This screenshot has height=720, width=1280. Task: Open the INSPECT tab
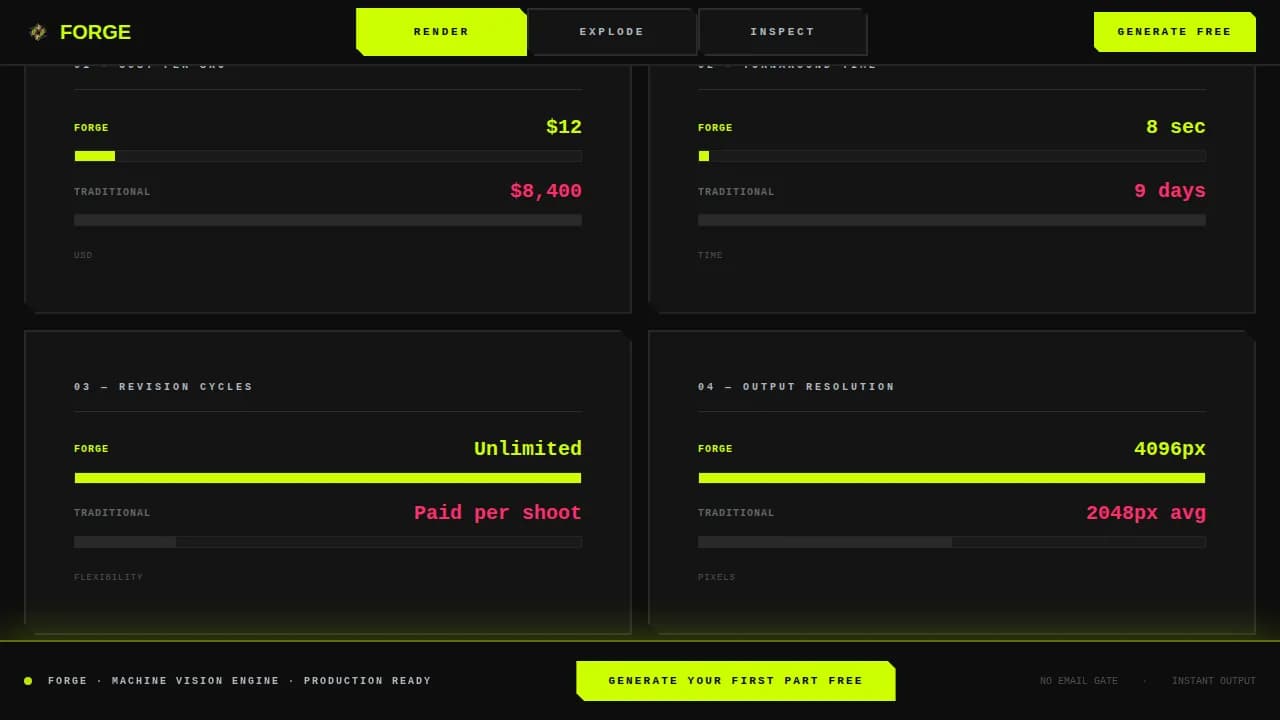click(x=782, y=31)
